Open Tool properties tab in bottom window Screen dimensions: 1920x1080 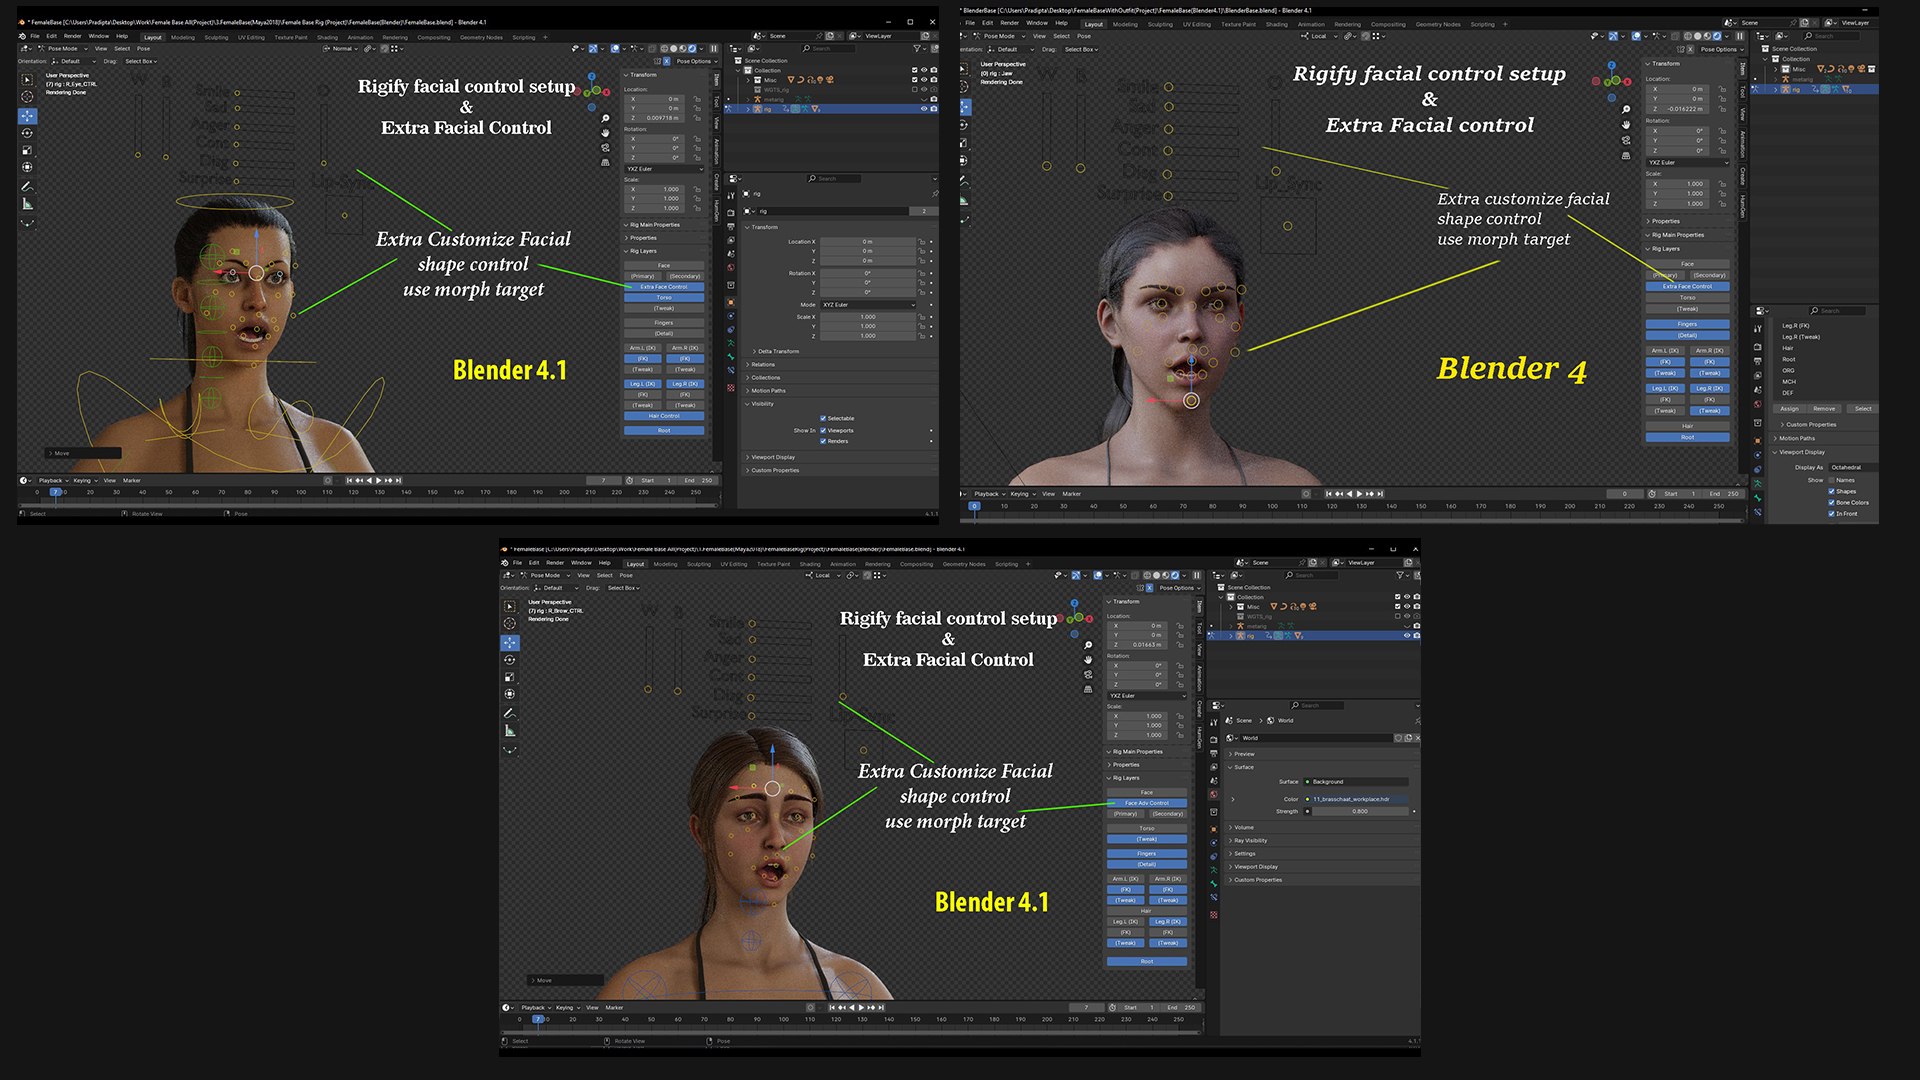pos(1214,721)
